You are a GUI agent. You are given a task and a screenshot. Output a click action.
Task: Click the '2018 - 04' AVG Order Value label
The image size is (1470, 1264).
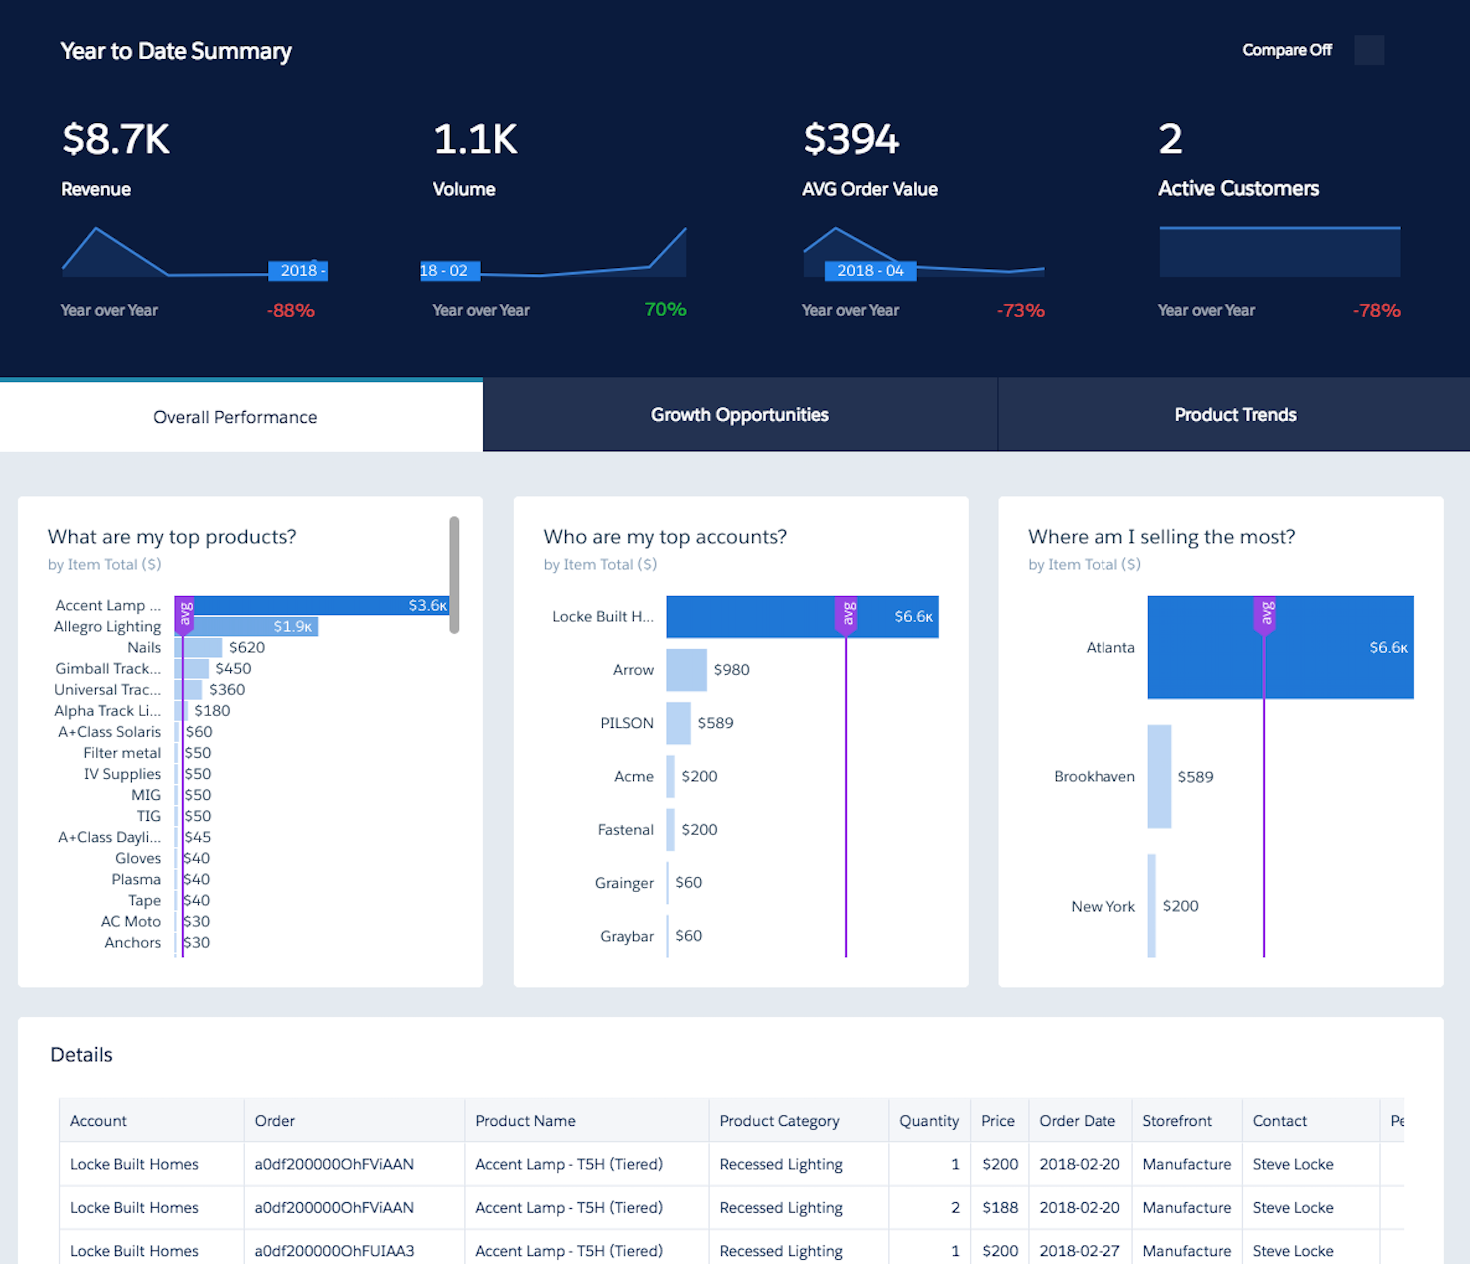869,271
